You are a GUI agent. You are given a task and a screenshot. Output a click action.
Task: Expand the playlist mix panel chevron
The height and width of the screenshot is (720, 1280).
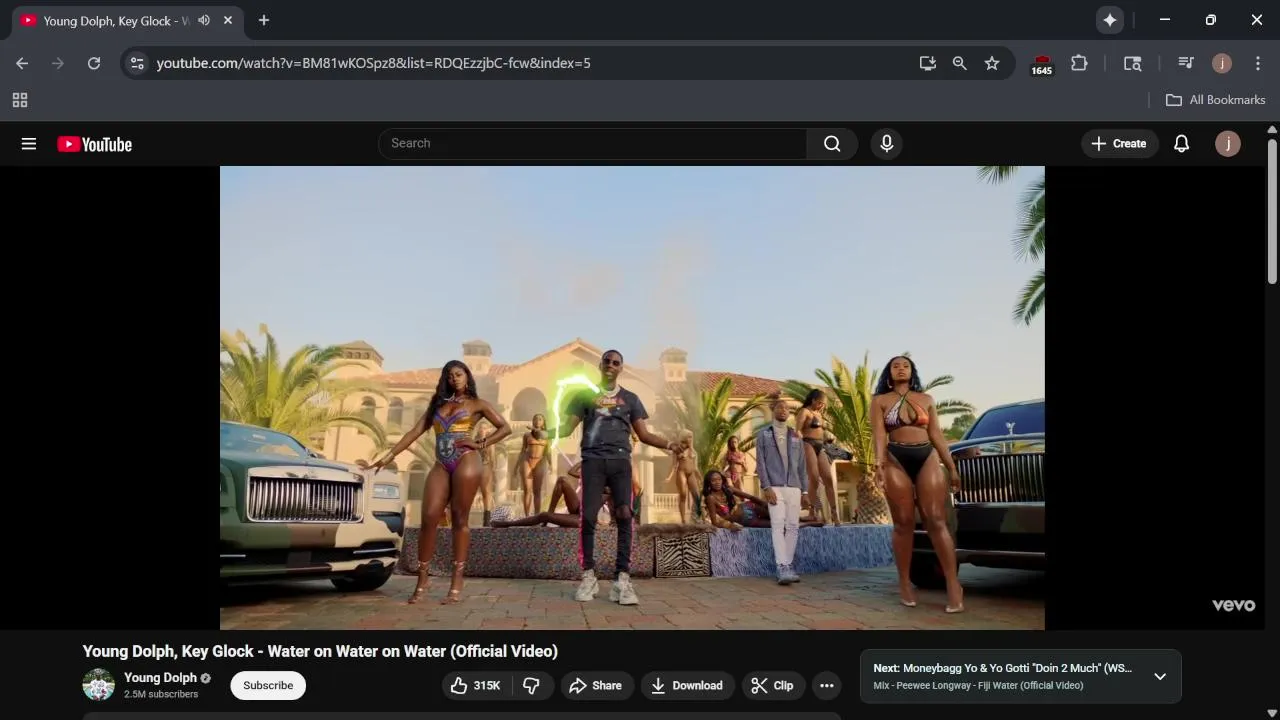(x=1160, y=677)
